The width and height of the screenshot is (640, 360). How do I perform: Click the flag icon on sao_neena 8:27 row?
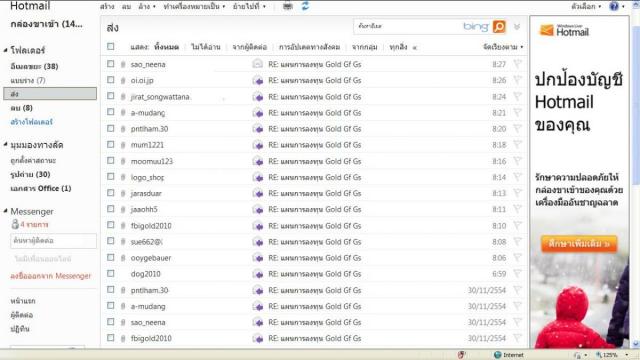[517, 64]
